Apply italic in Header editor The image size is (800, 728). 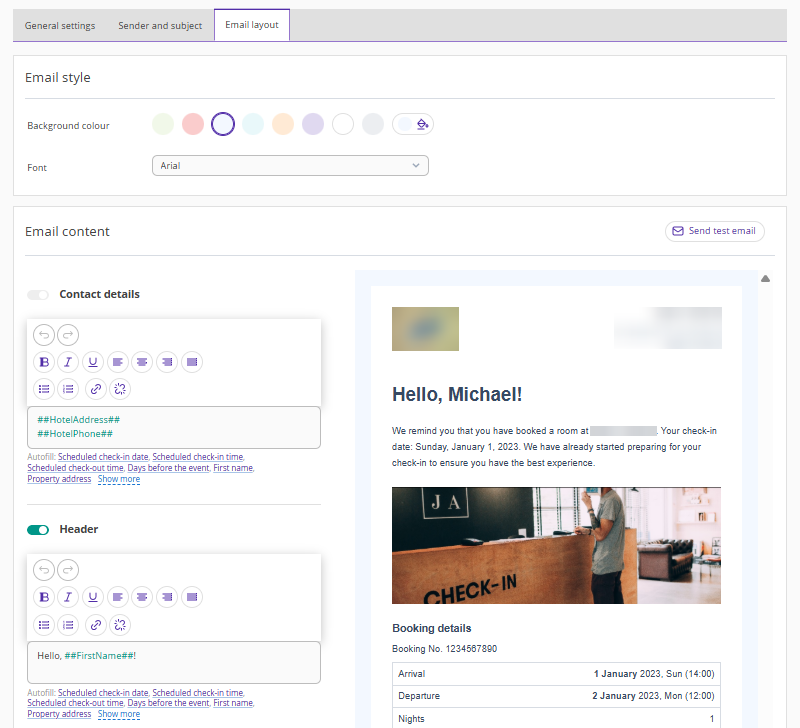(x=68, y=597)
